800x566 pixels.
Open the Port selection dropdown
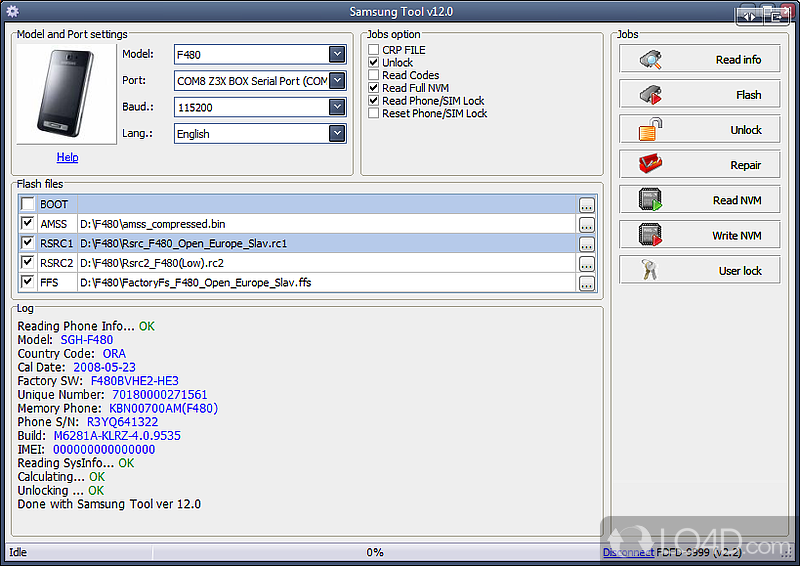pos(337,80)
